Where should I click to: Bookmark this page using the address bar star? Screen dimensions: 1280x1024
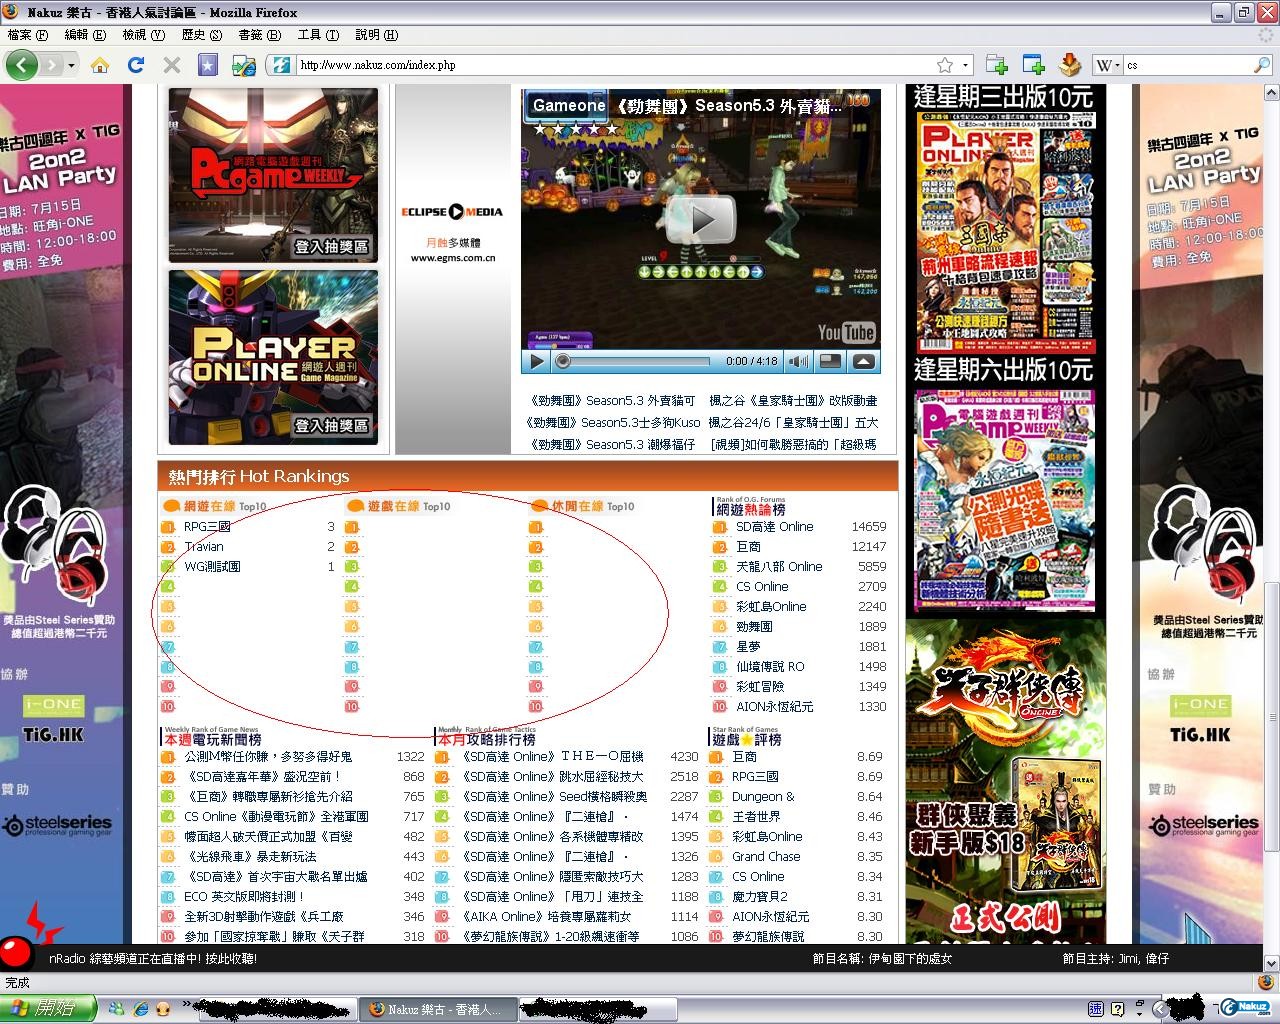[x=944, y=65]
